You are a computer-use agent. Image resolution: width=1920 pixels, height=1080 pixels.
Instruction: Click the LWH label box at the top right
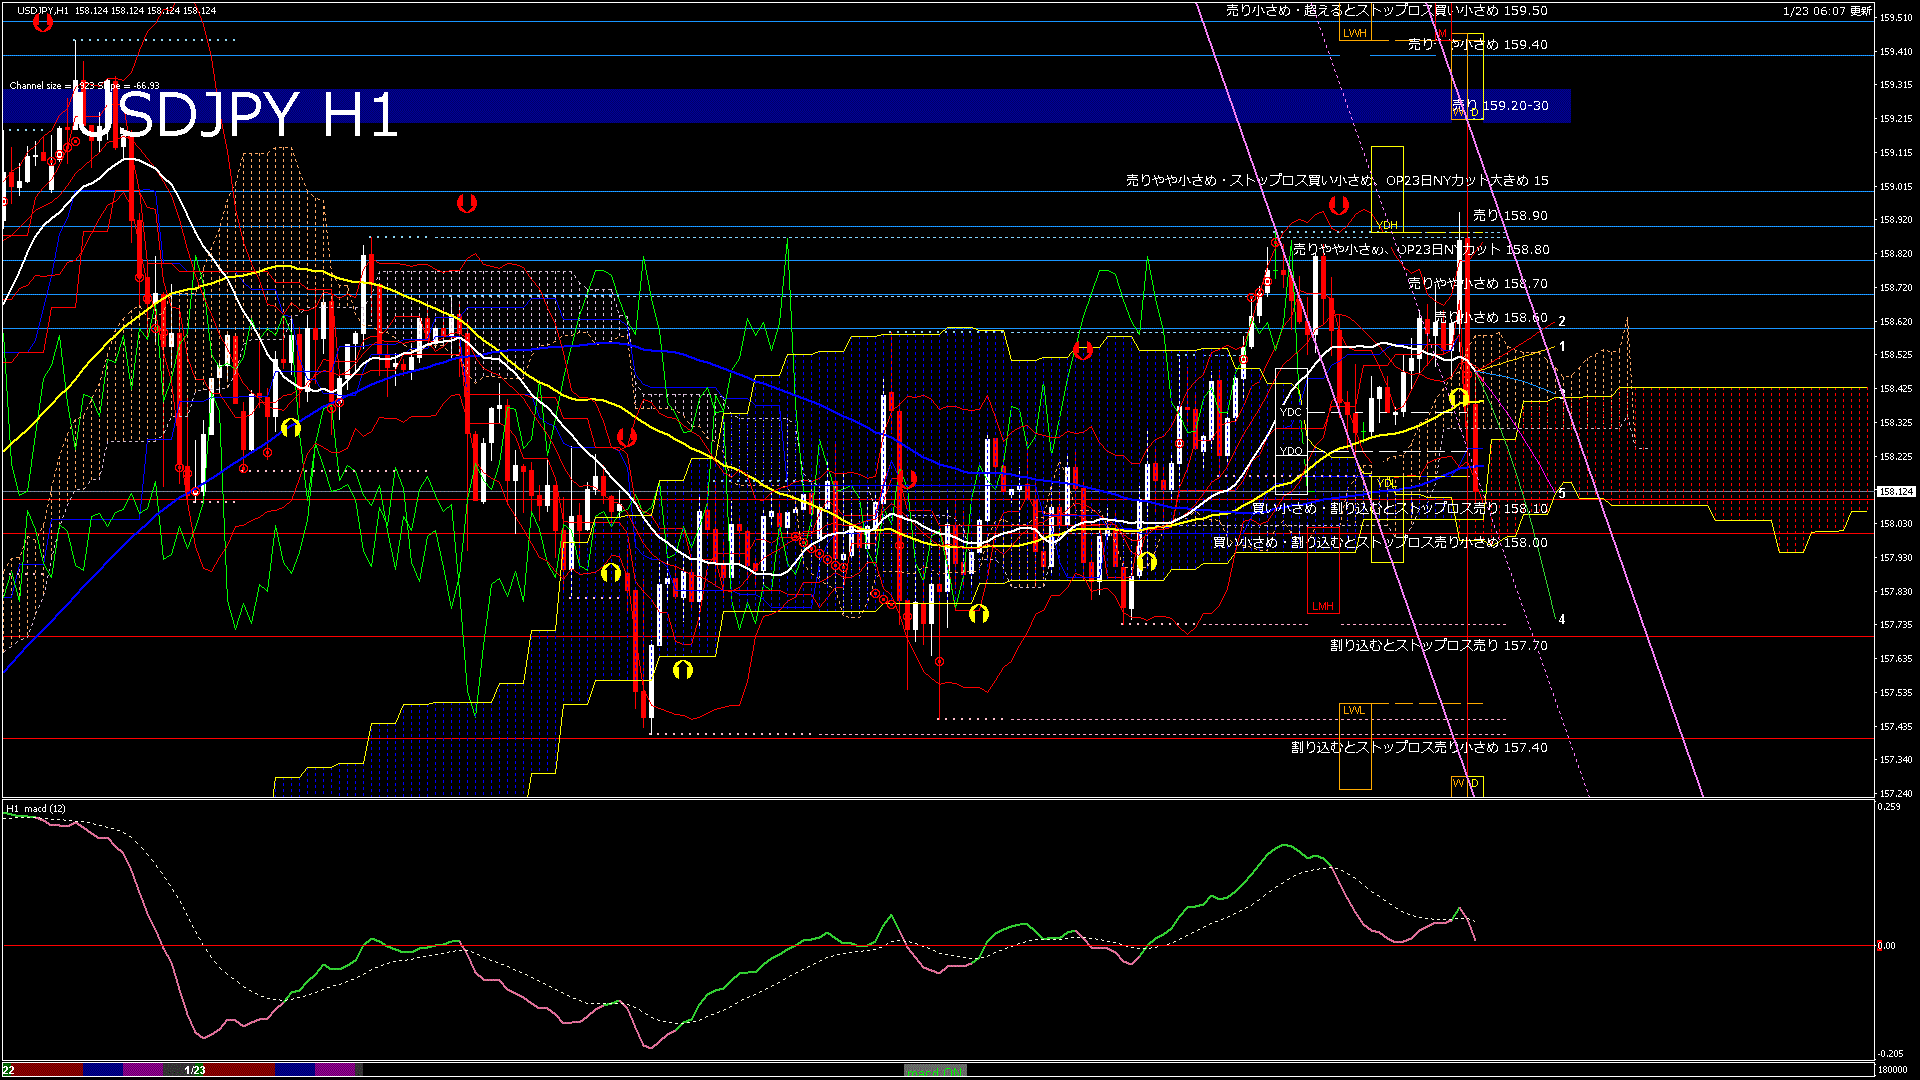(x=1355, y=33)
